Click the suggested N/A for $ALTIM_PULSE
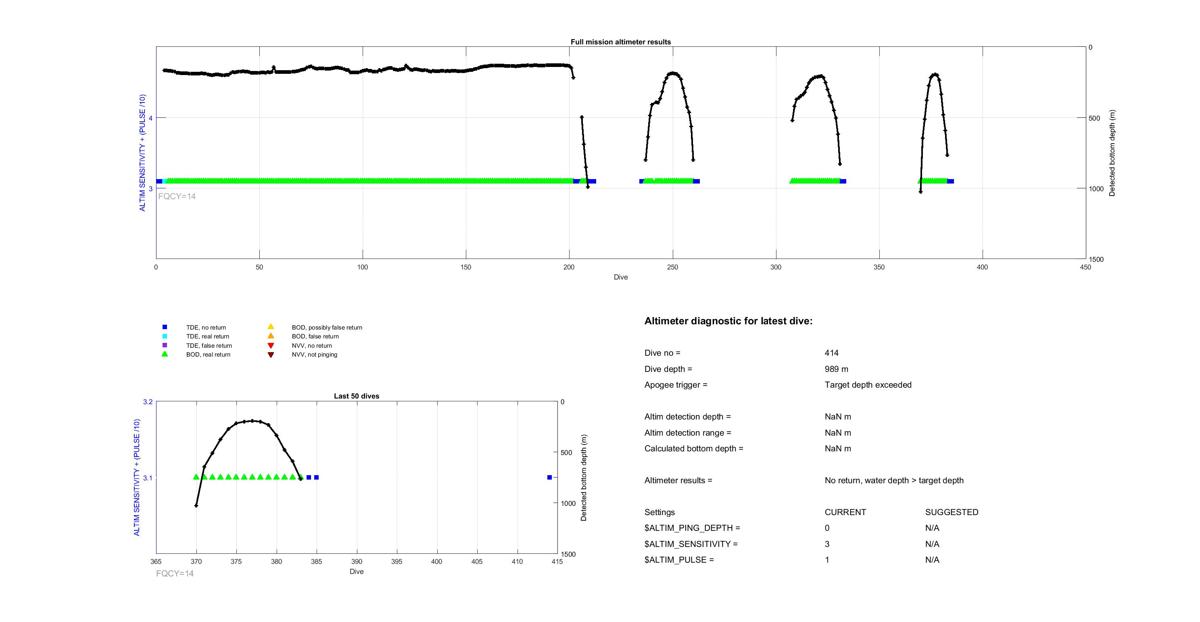The height and width of the screenshot is (622, 1200). (933, 560)
